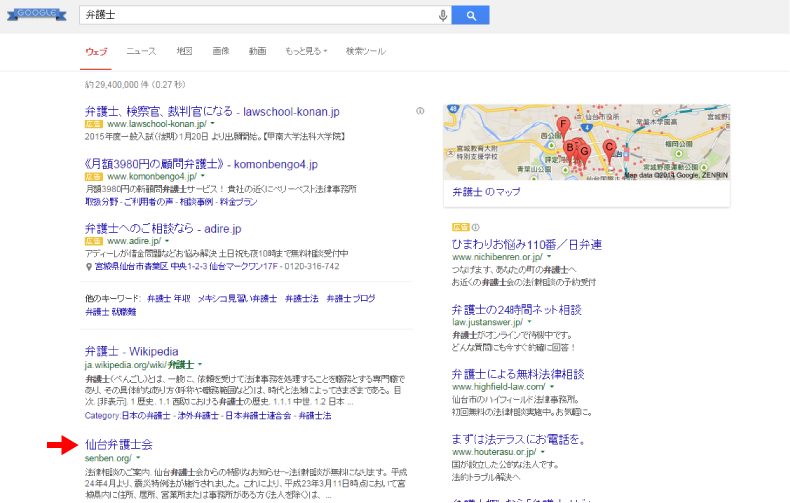Expand arrow next to www.lawschool-konan.jp URL
This screenshot has height=503, width=790.
[213, 123]
